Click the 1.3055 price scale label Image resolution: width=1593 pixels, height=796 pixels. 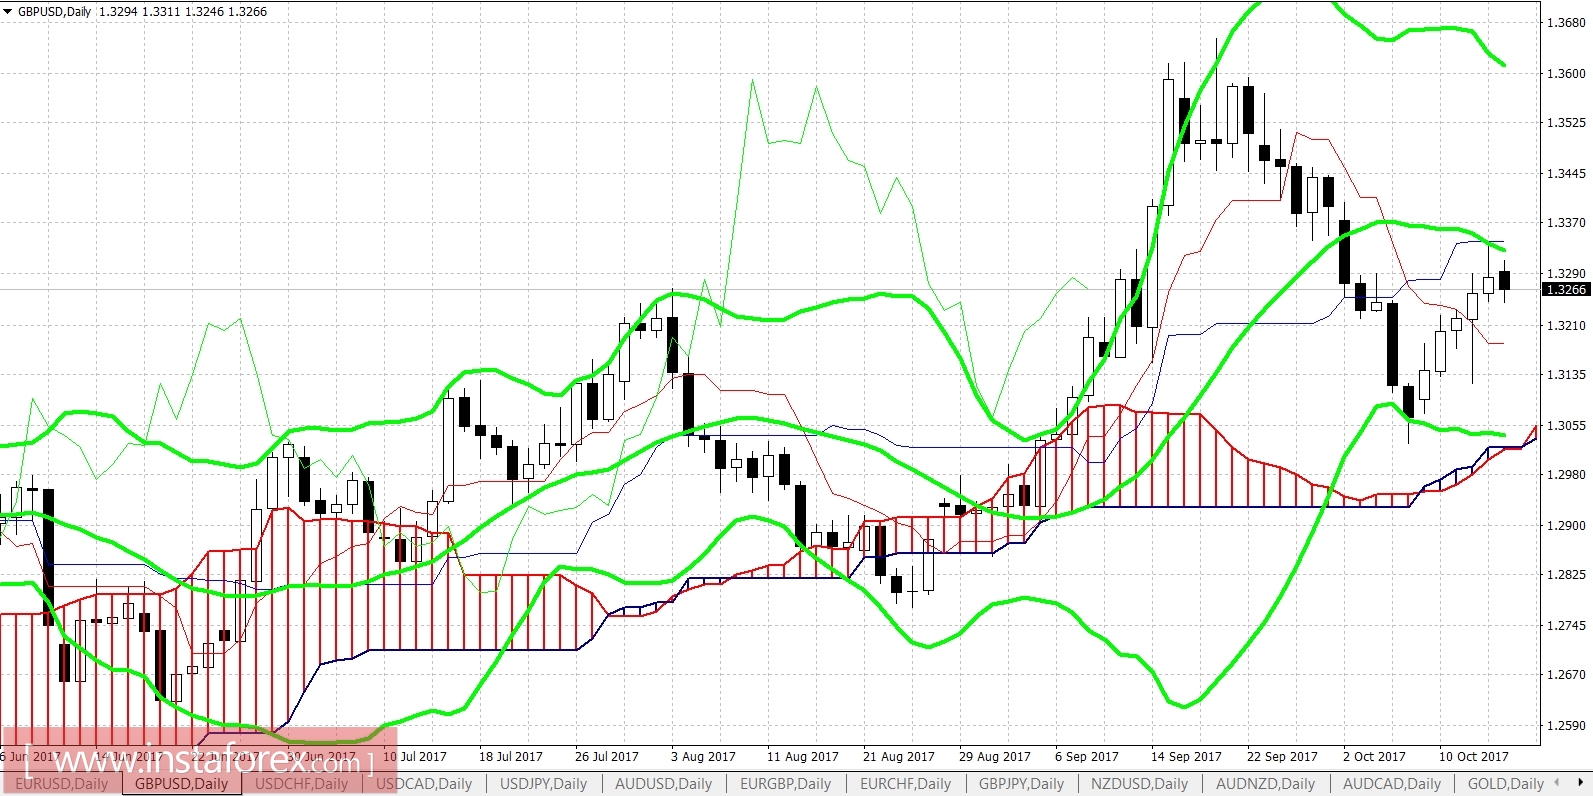coord(1566,426)
